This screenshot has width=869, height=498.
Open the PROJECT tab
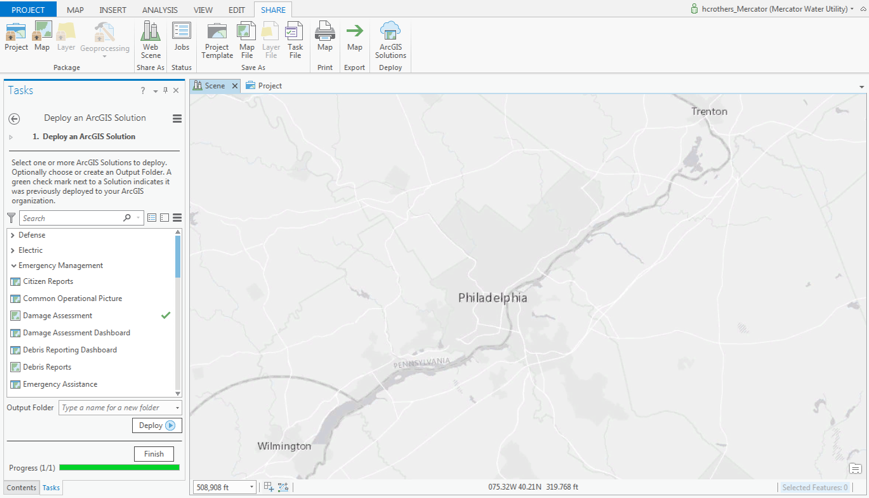pyautogui.click(x=28, y=9)
